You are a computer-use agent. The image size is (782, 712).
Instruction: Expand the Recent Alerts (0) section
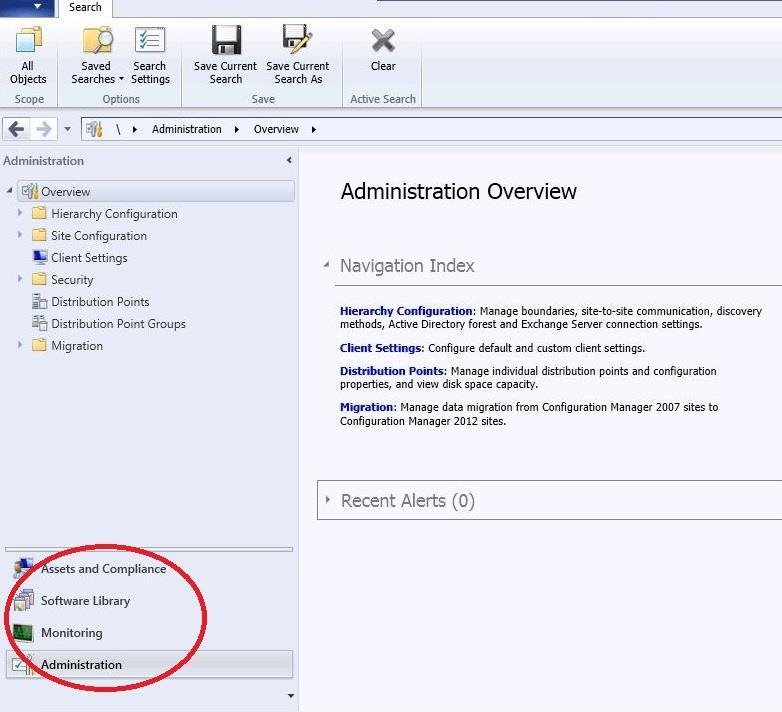click(328, 499)
